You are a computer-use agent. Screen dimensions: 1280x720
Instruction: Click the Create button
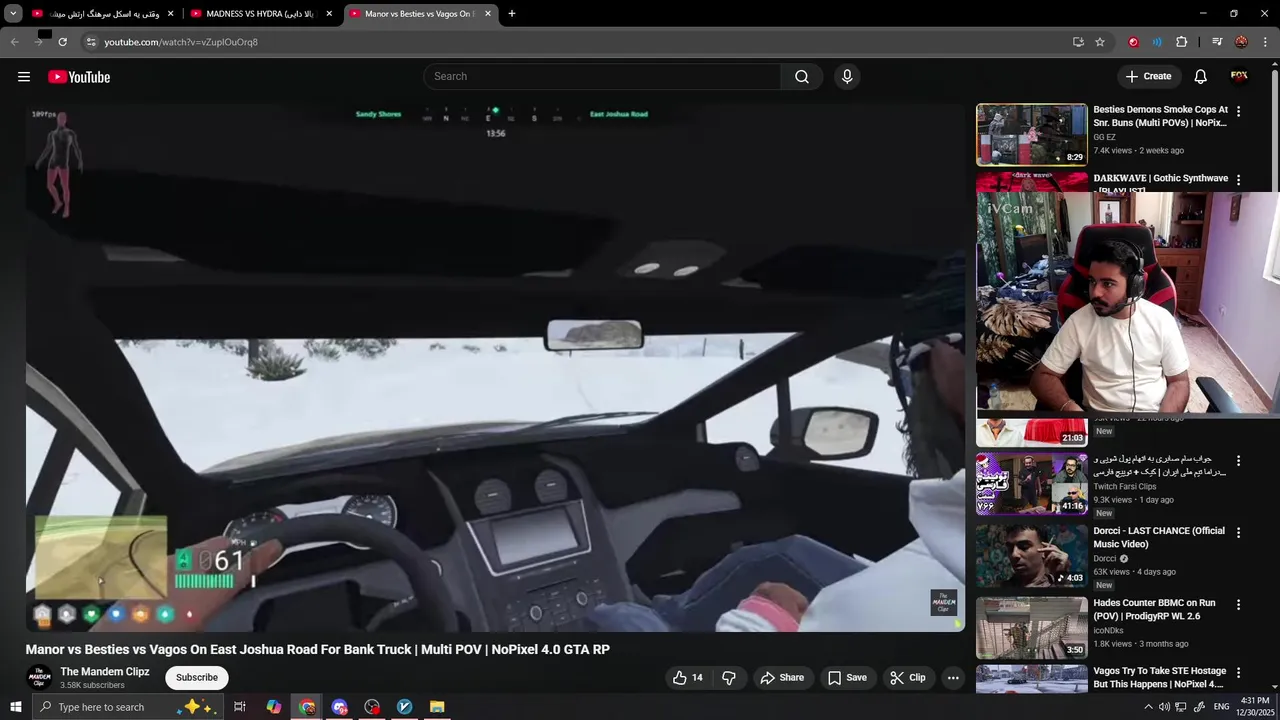1148,77
